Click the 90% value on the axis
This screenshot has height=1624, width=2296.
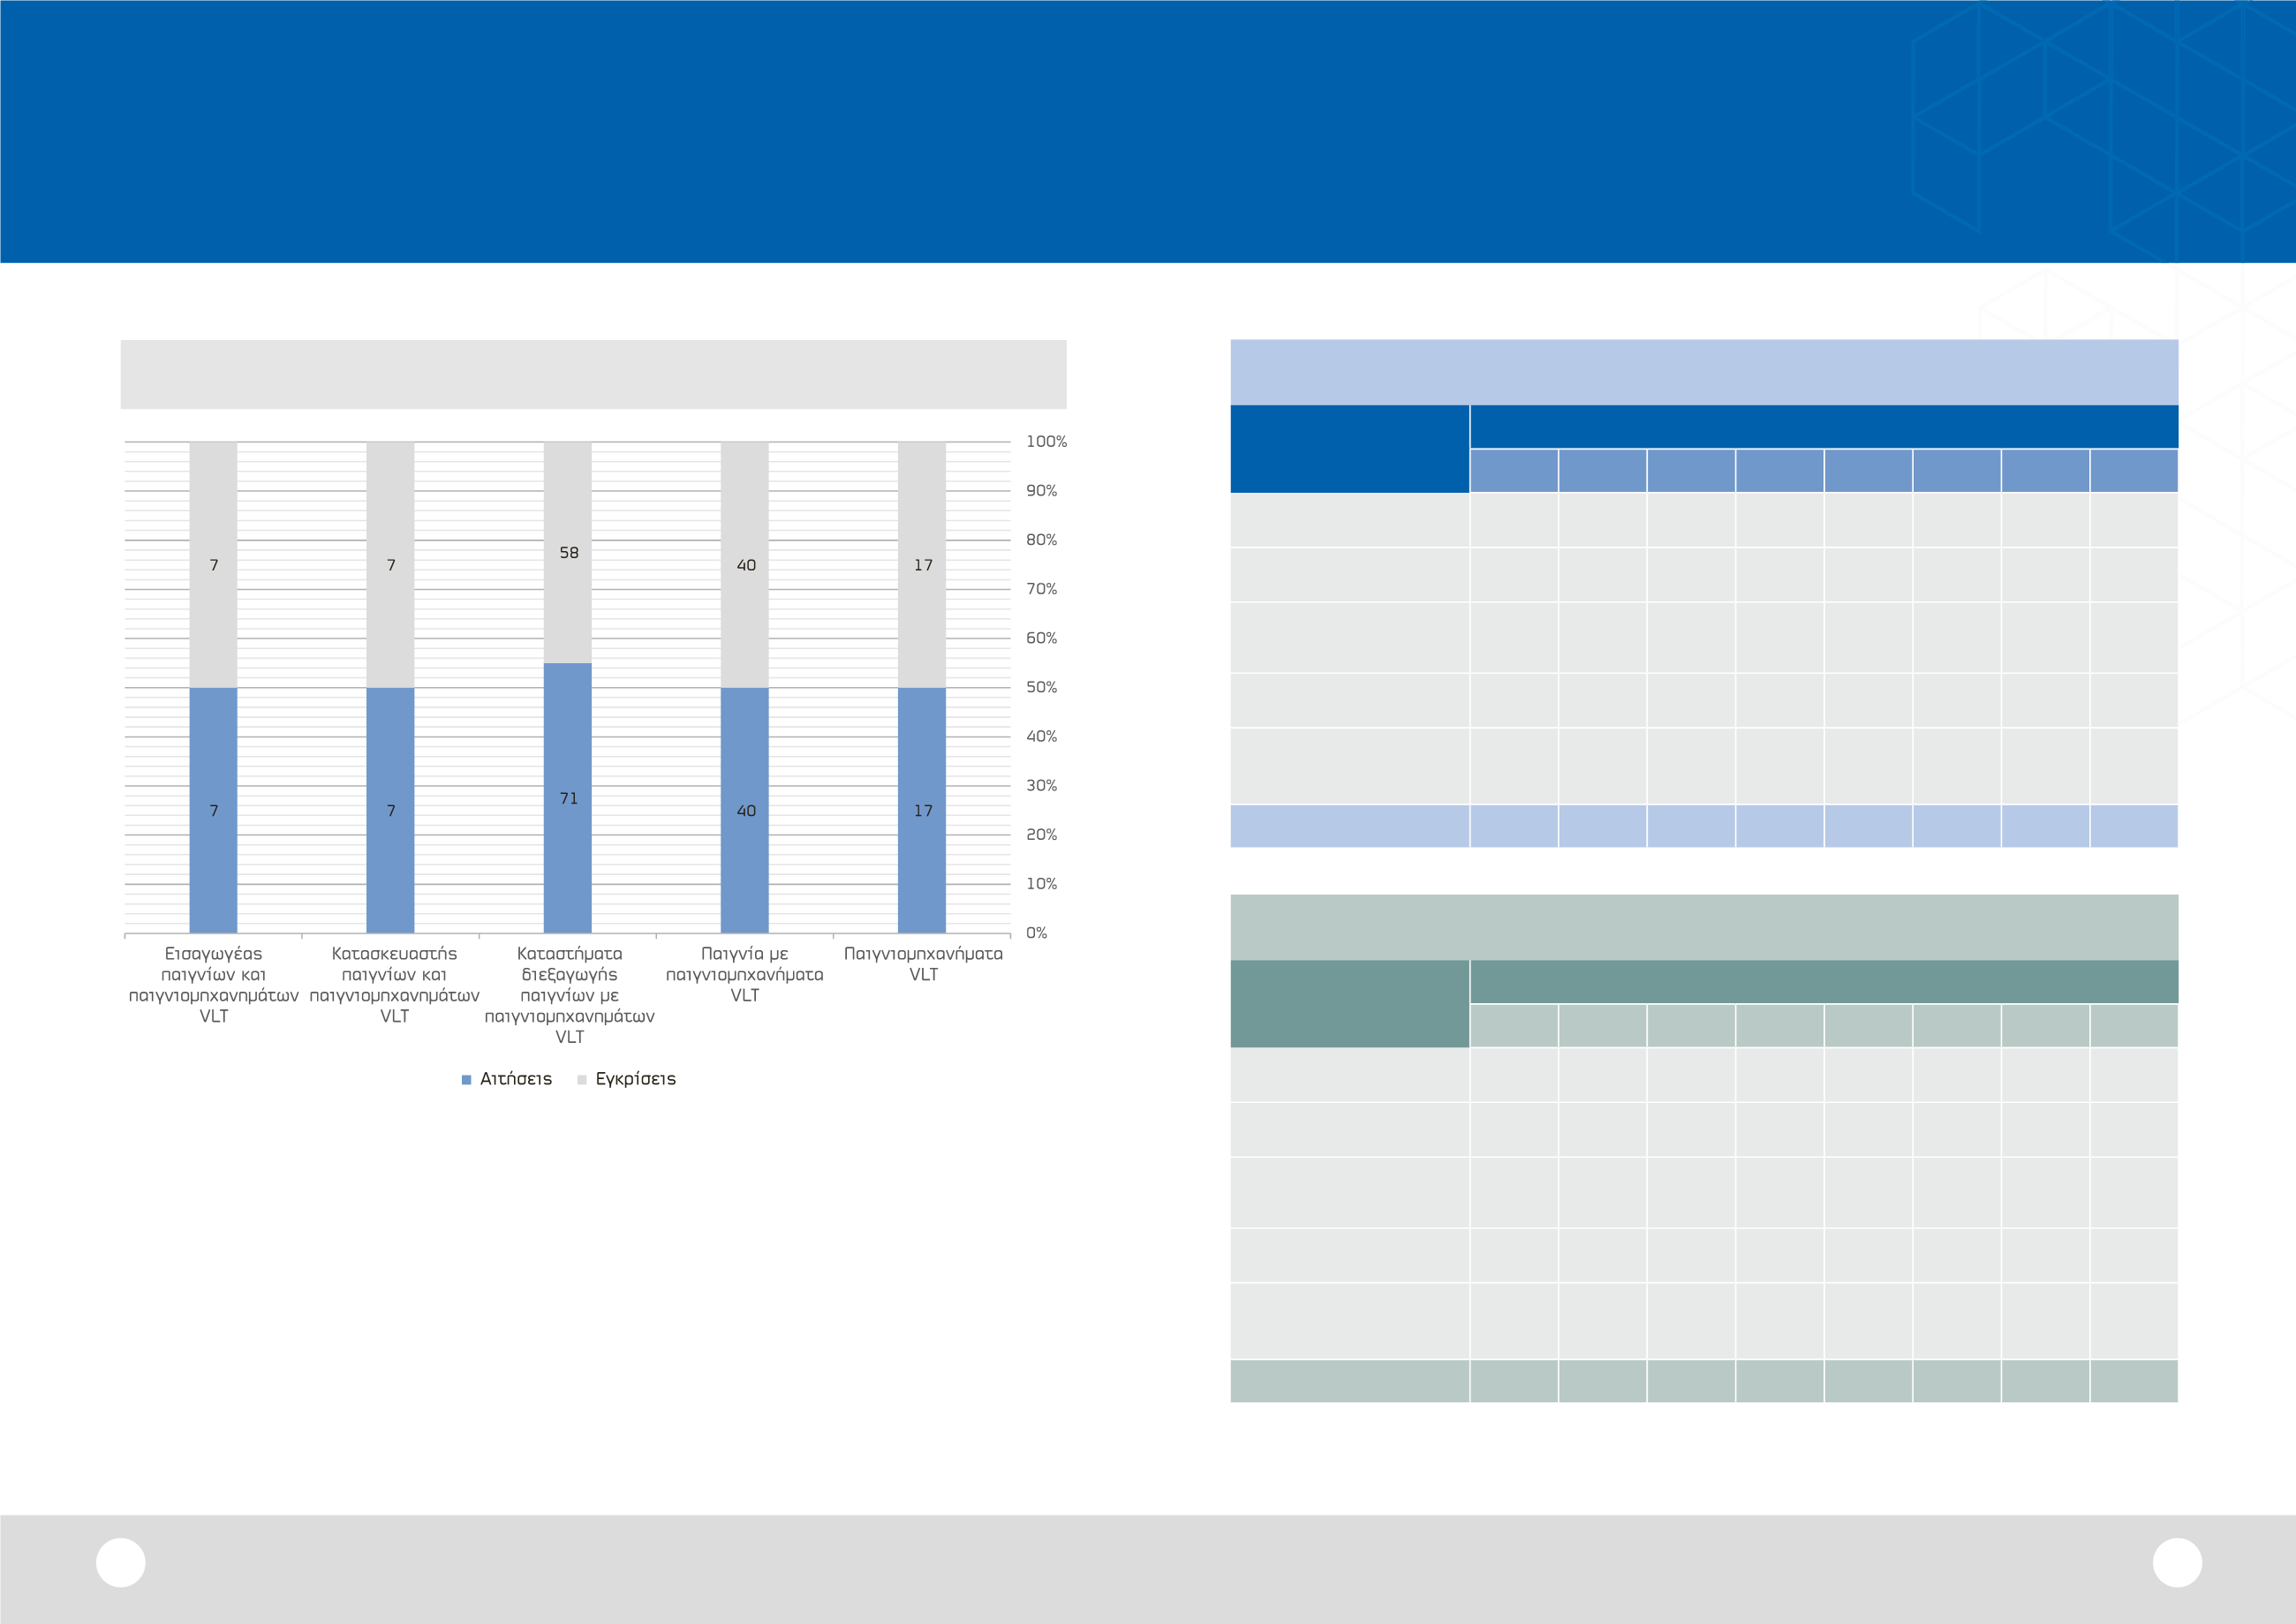[1042, 491]
